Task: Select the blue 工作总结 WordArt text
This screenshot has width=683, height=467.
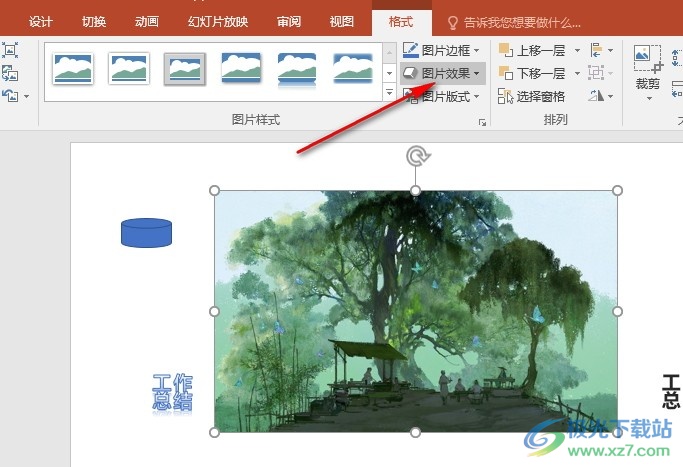Action: [x=172, y=392]
